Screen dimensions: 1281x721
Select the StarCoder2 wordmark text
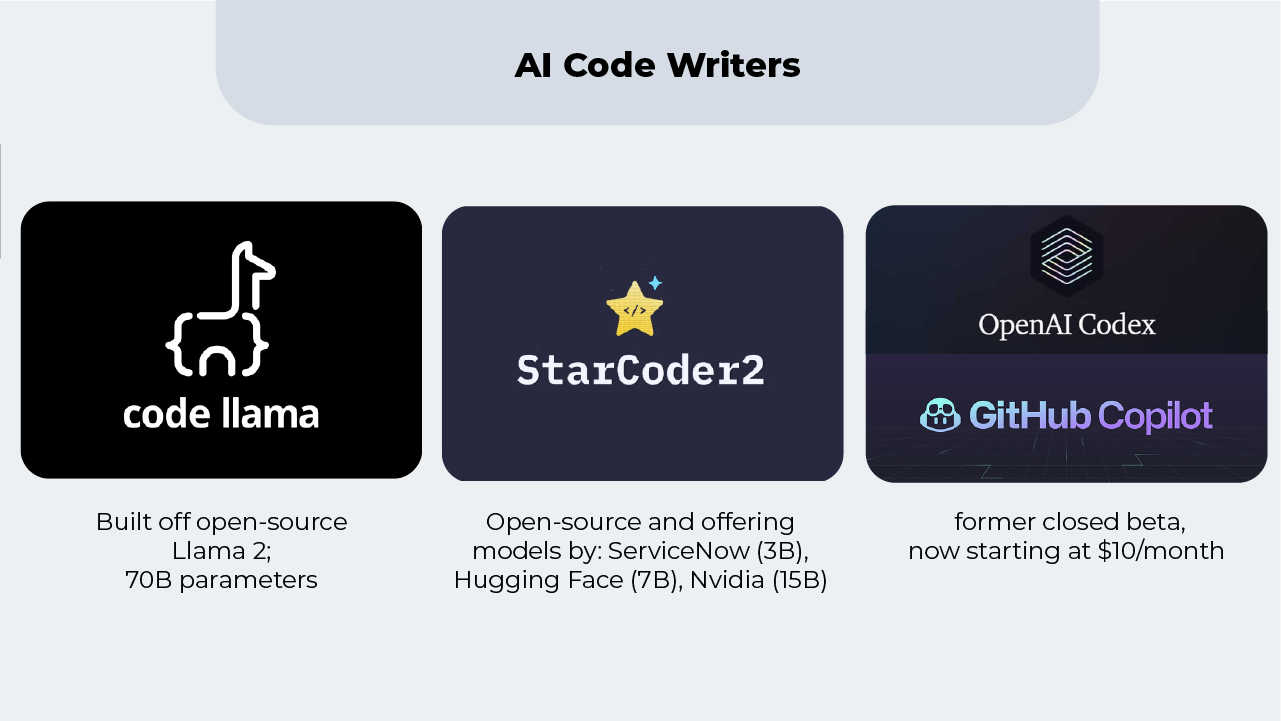click(641, 370)
